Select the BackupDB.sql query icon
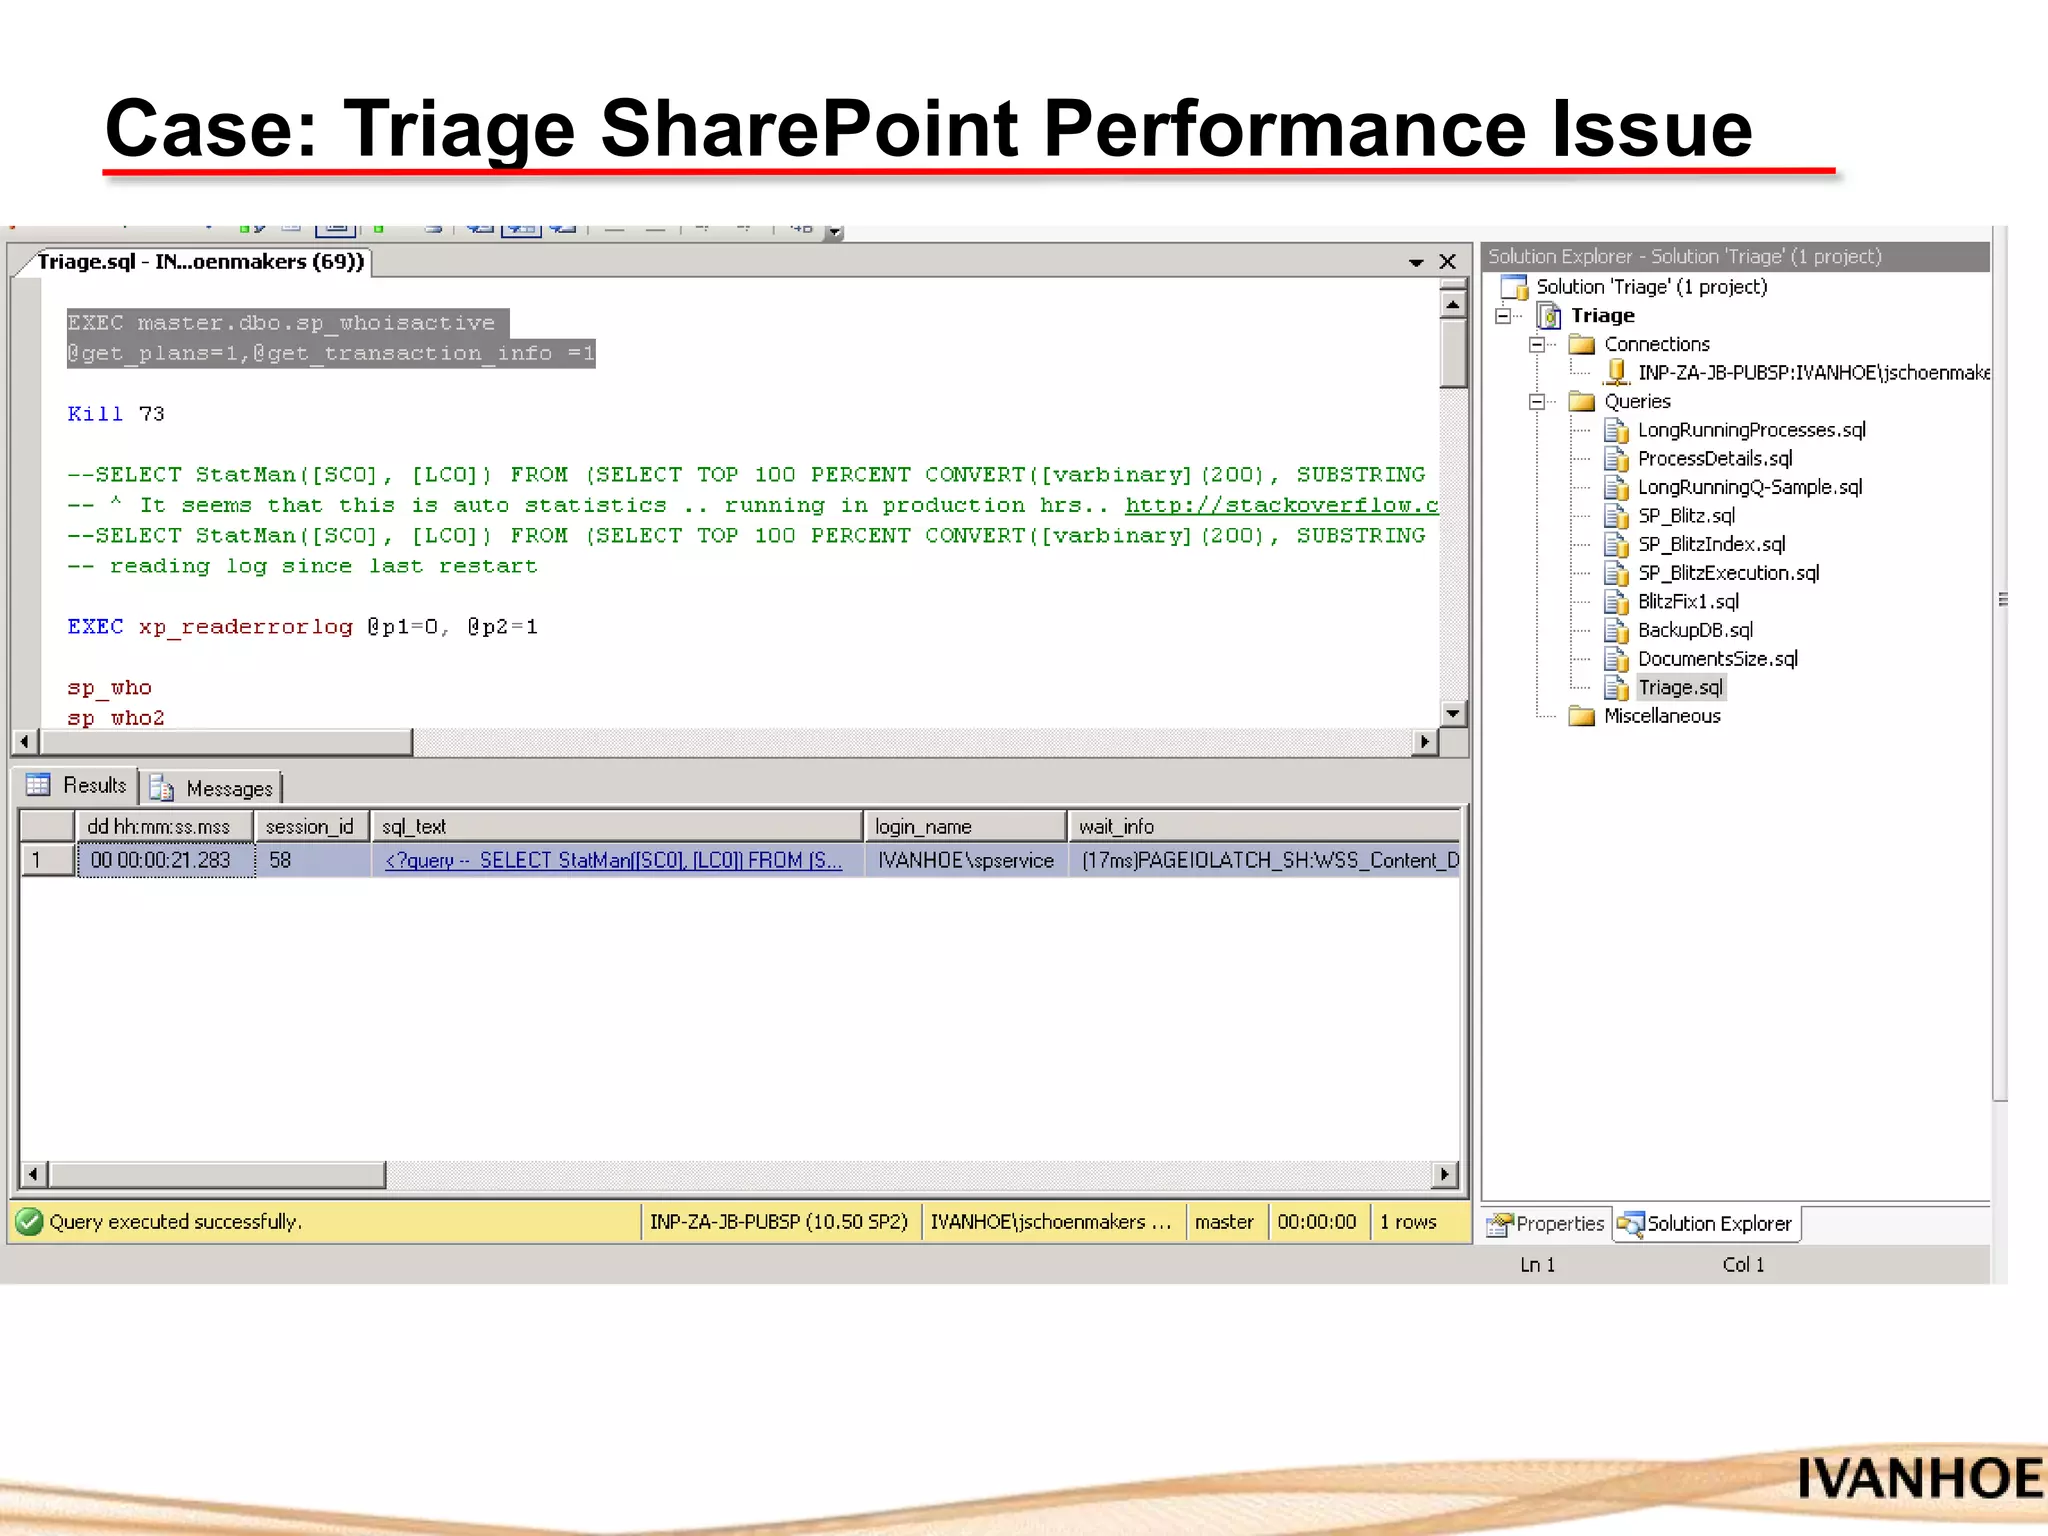The height and width of the screenshot is (1536, 2048). coord(1615,631)
